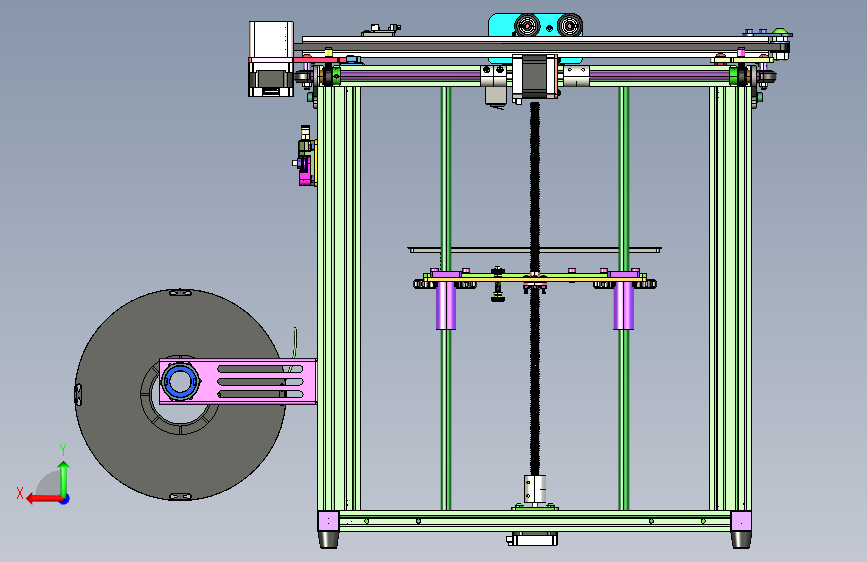Select the shaft coupler at lead screw bottom

coord(535,489)
